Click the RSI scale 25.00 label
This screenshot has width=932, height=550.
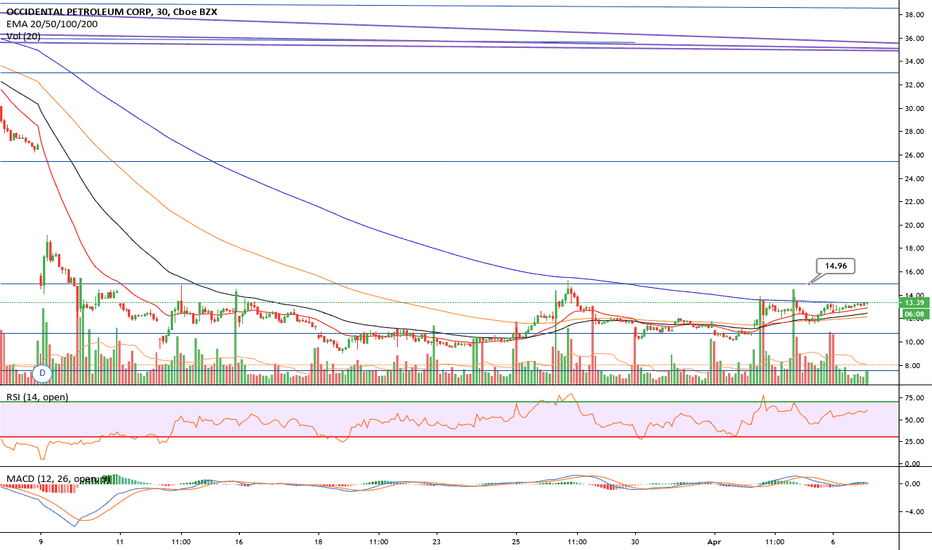coord(914,441)
